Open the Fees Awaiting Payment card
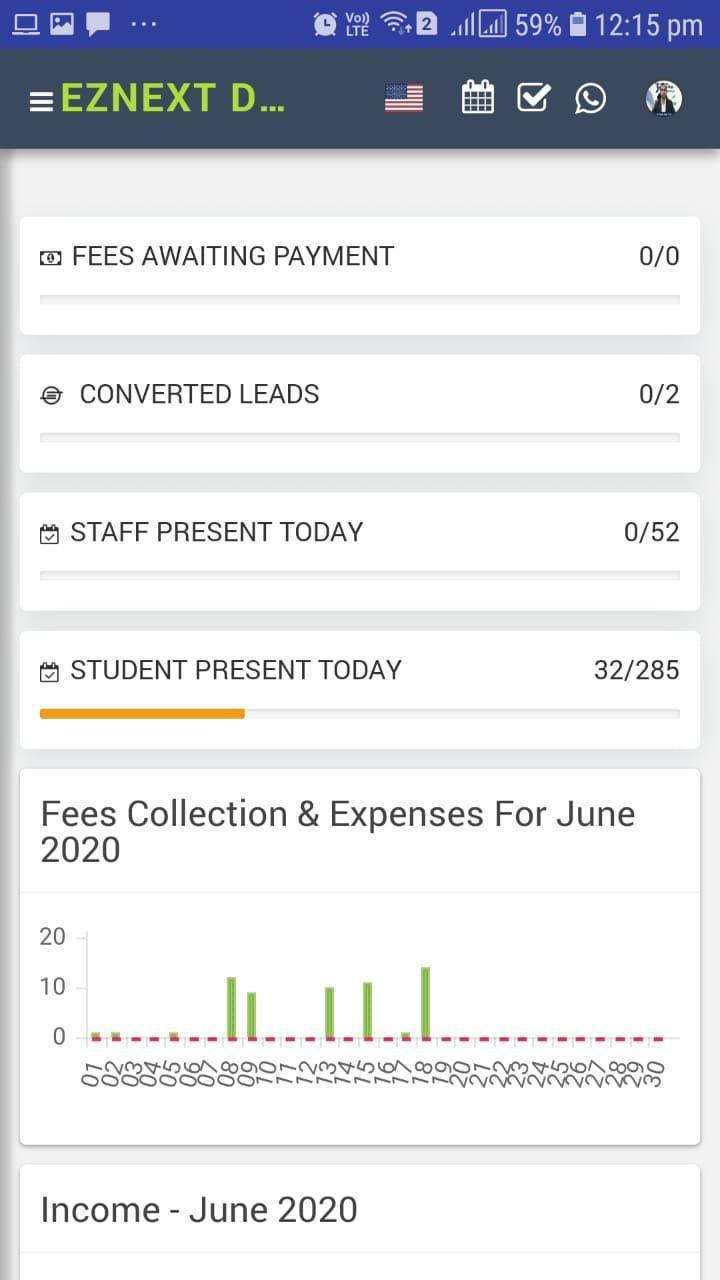The width and height of the screenshot is (720, 1280). point(360,275)
